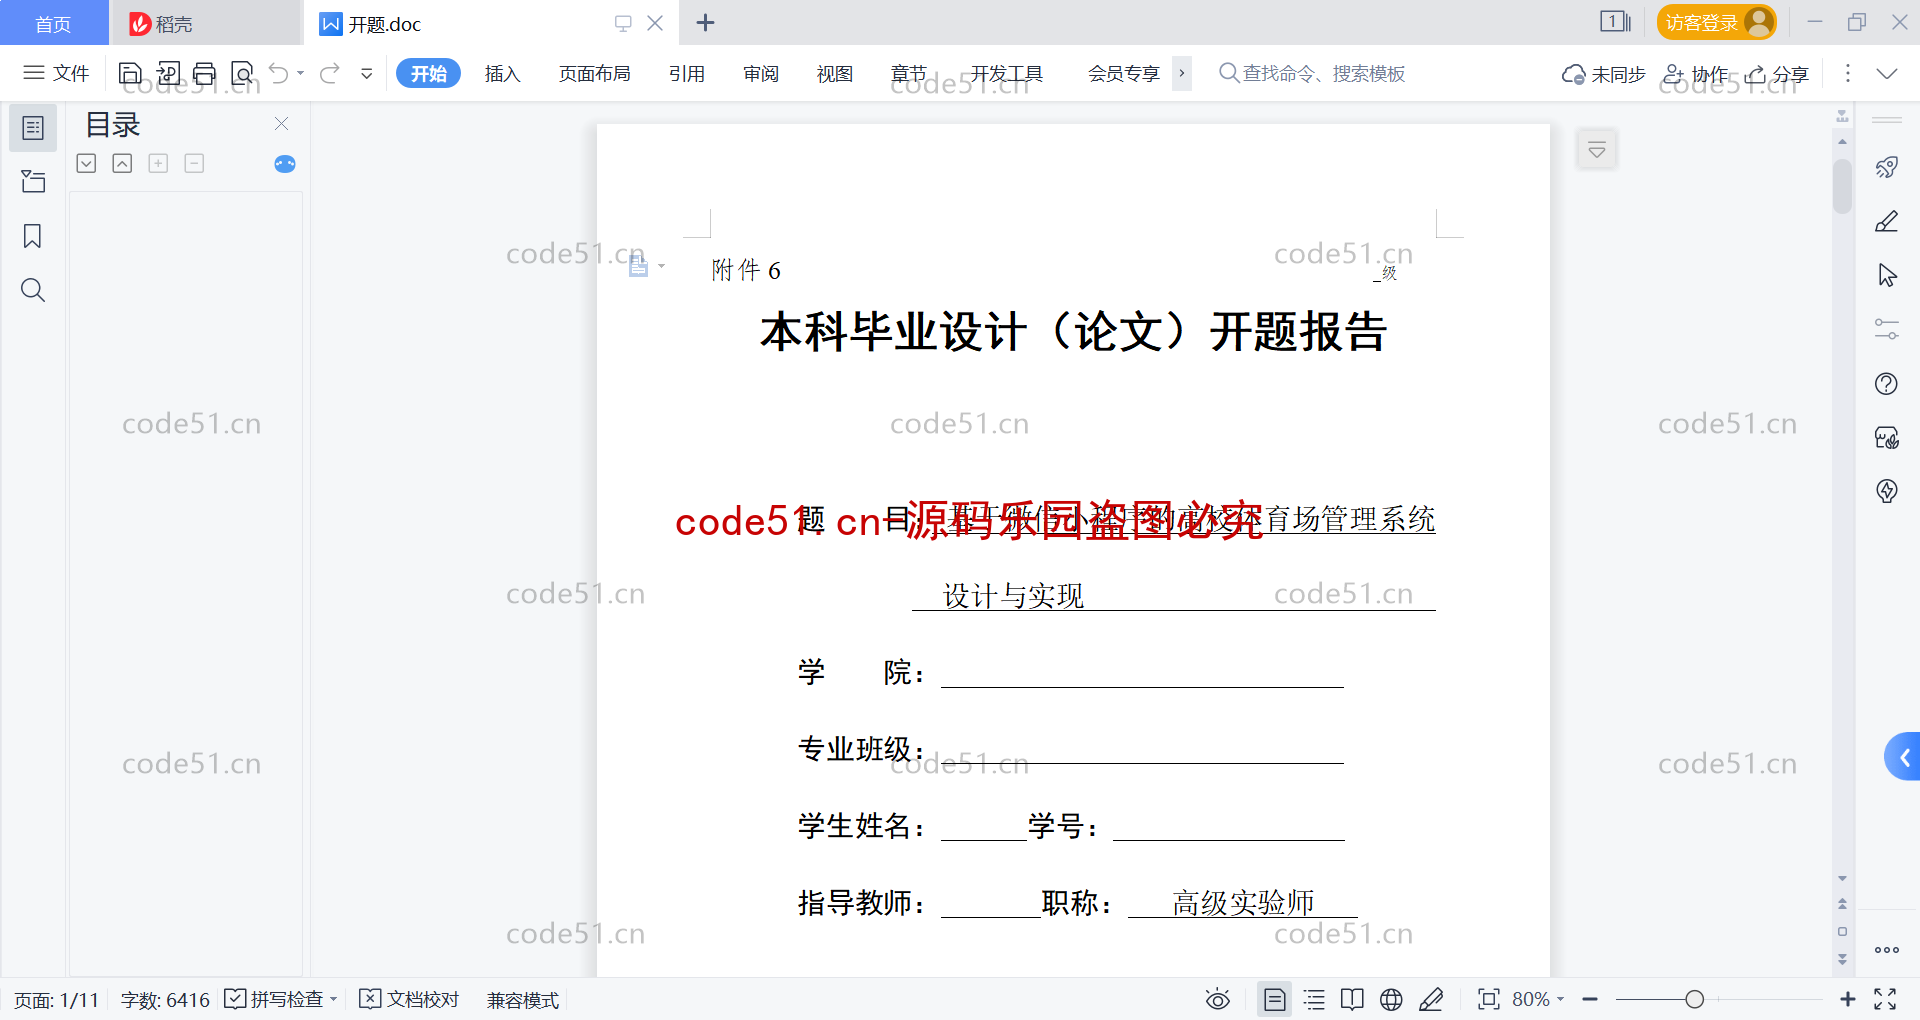The width and height of the screenshot is (1920, 1020).
Task: Expand the blue side panel arrow
Action: point(1903,757)
